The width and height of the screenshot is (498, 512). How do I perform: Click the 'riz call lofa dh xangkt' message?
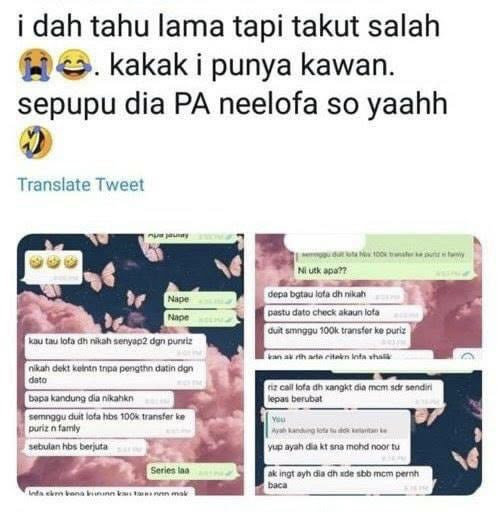coord(353,394)
